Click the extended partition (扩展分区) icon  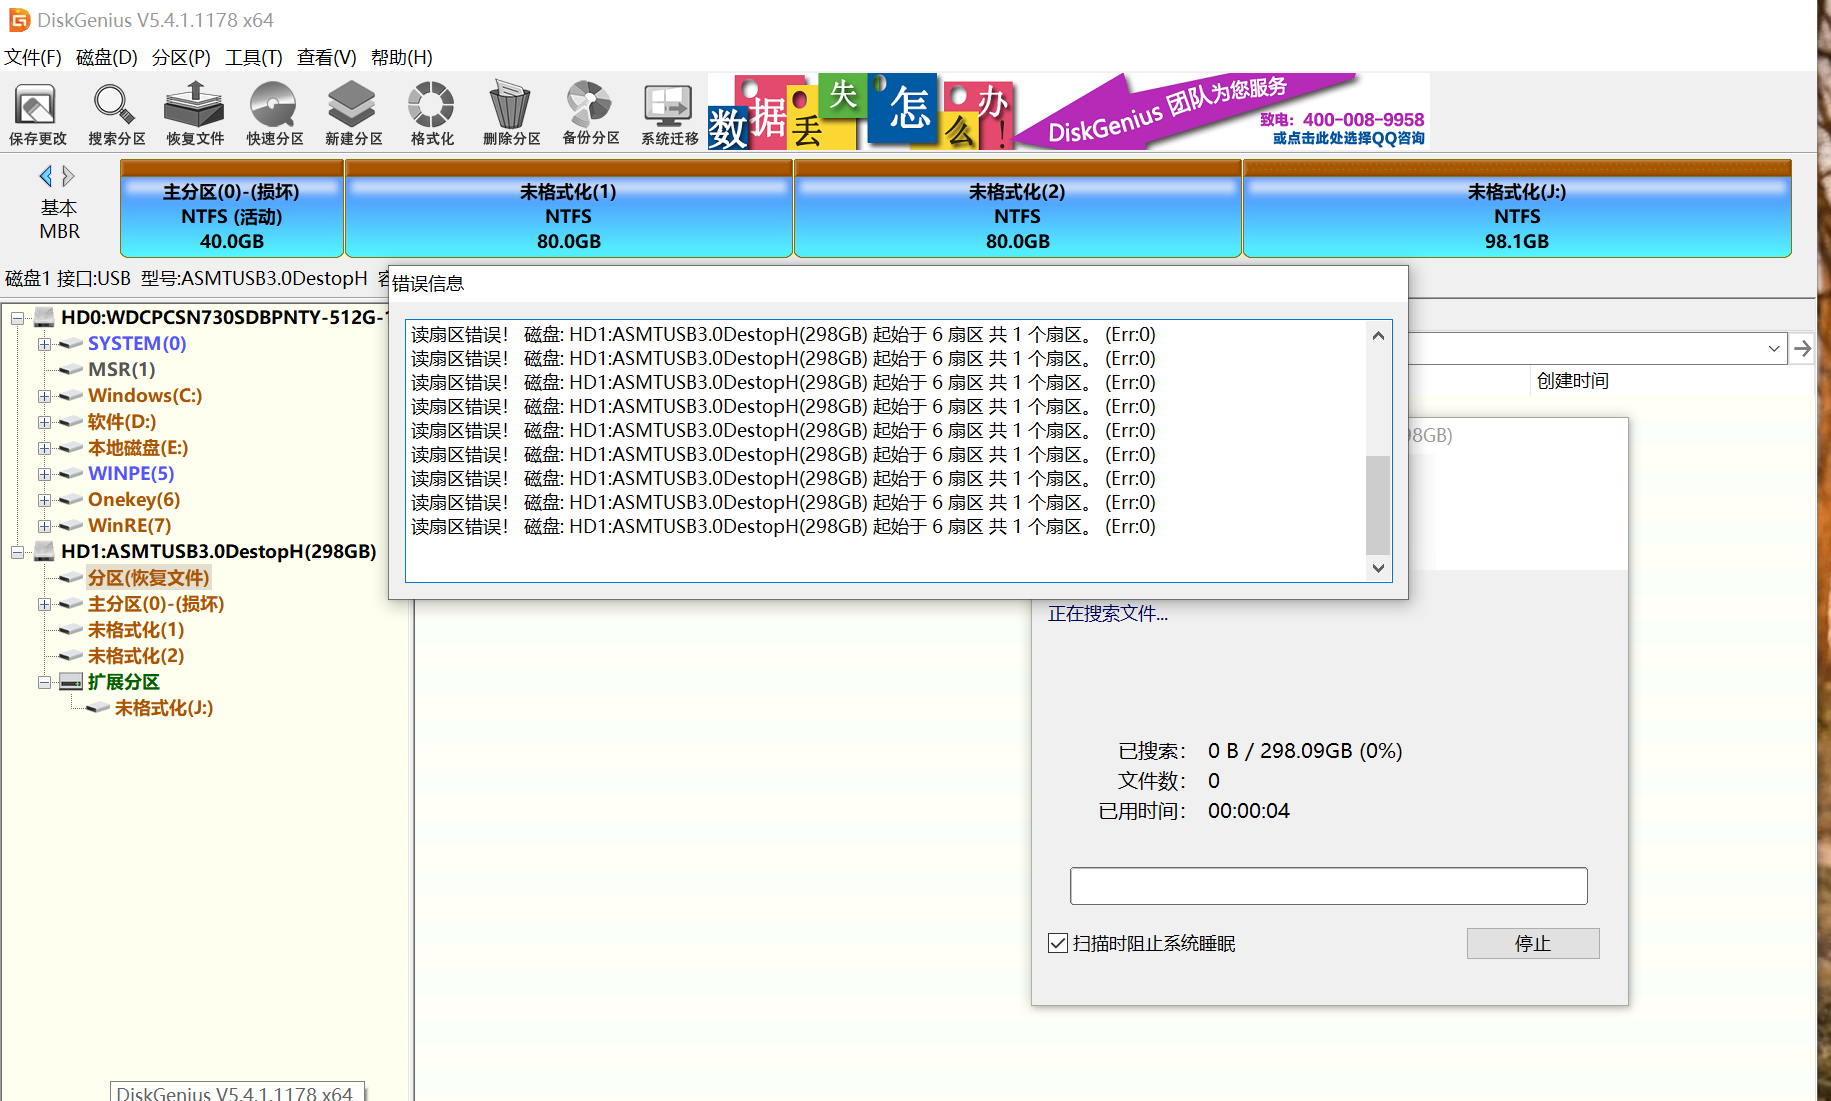coord(71,681)
